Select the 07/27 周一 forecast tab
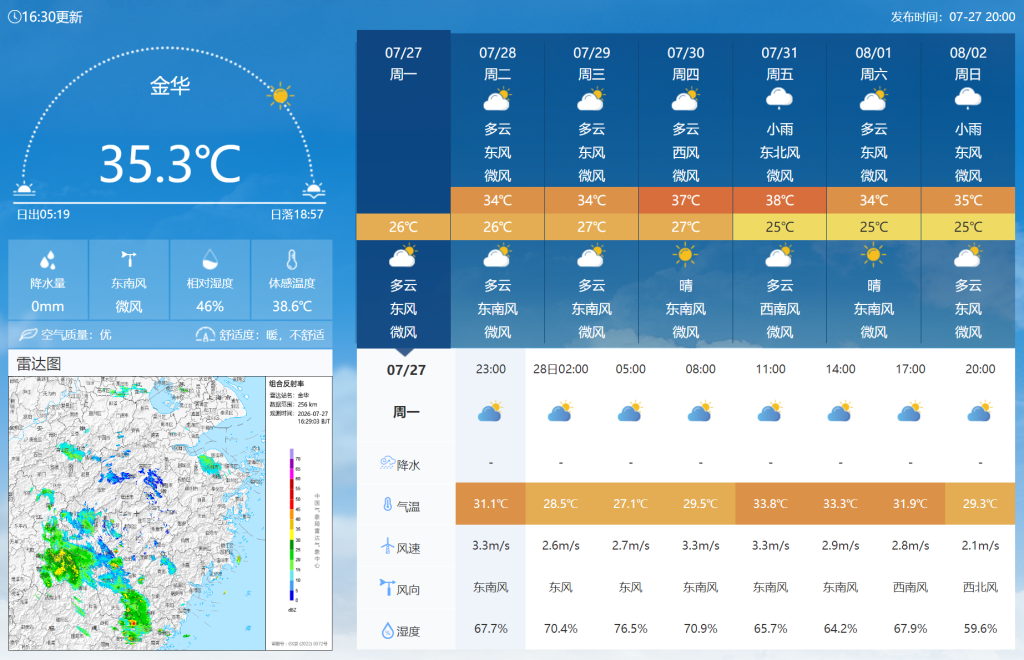 pyautogui.click(x=404, y=189)
